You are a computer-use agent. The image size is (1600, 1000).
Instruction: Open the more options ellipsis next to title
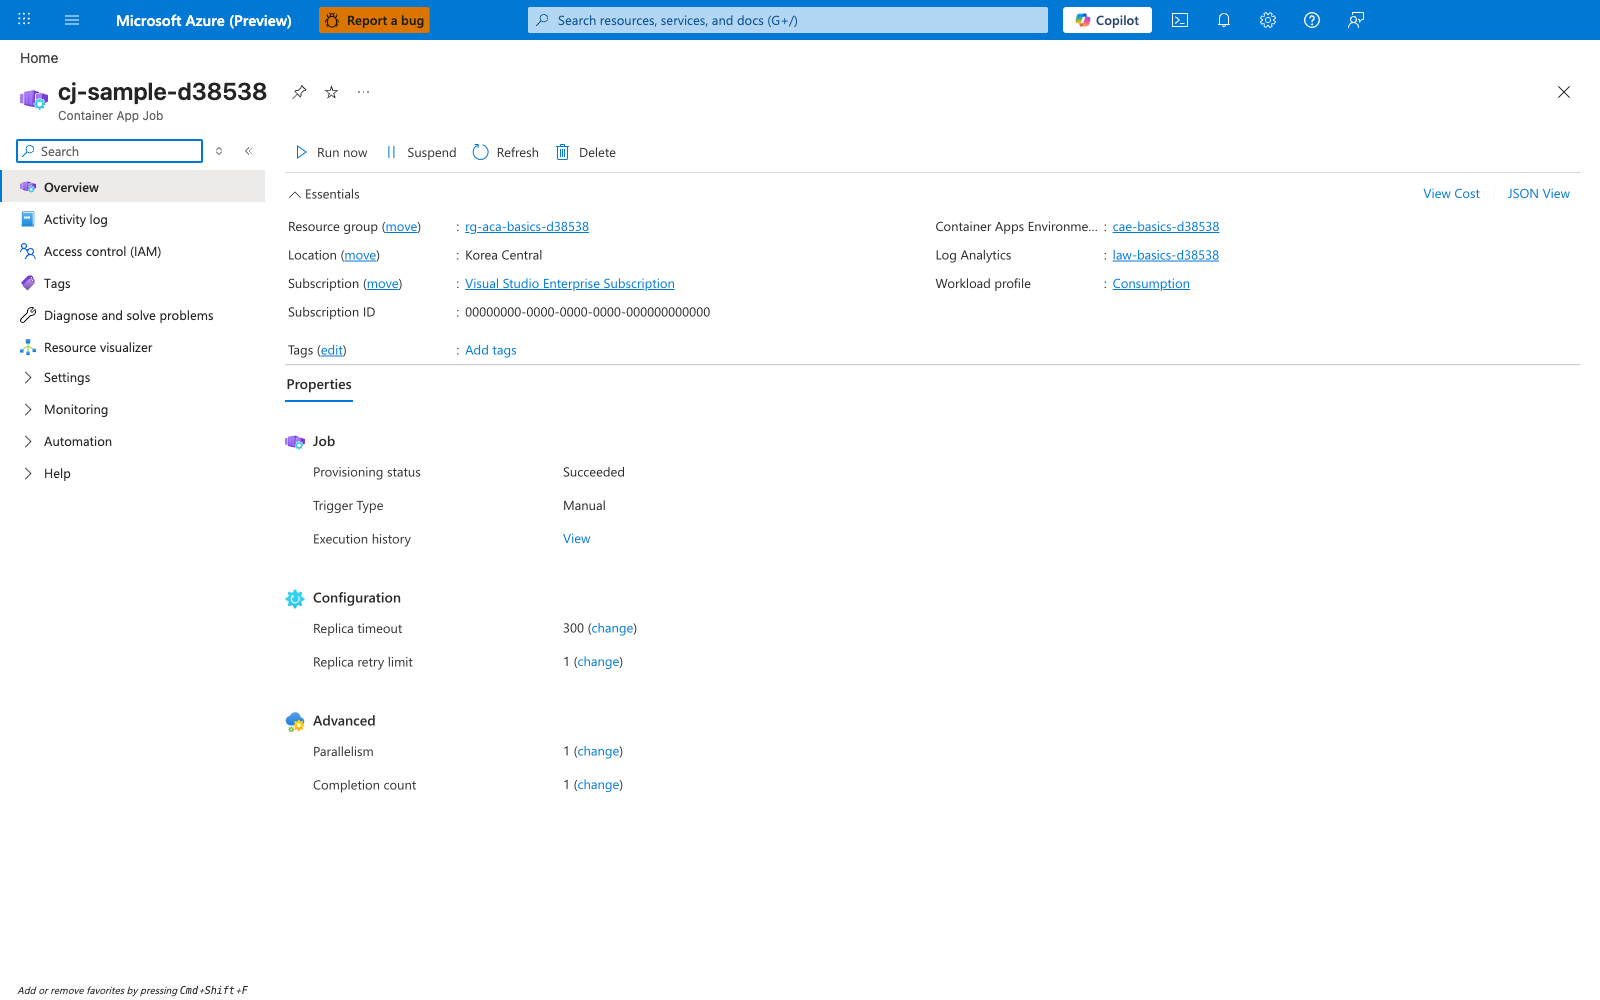tap(363, 92)
